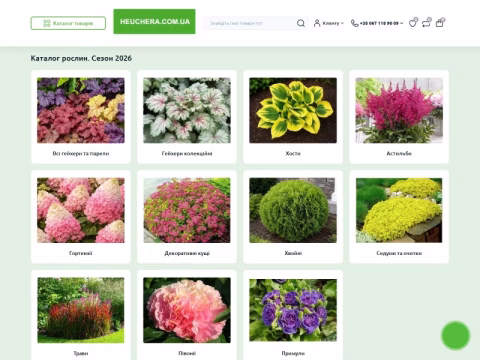
Task: Click the Всі гейхери та тіарели label
Action: click(81, 153)
